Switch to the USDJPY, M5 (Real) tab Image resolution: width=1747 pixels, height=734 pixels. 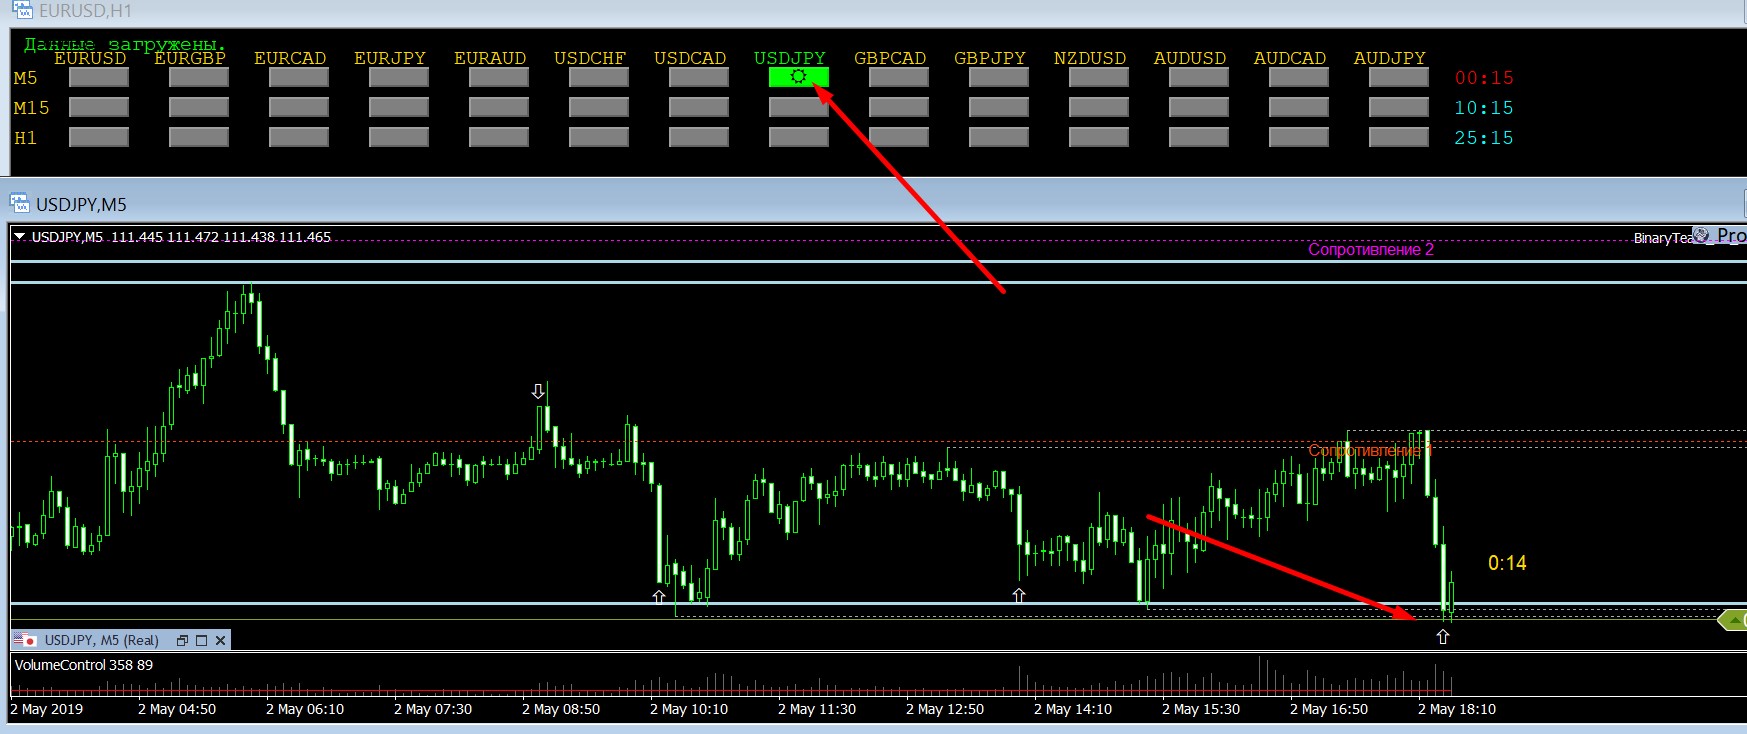pyautogui.click(x=101, y=640)
